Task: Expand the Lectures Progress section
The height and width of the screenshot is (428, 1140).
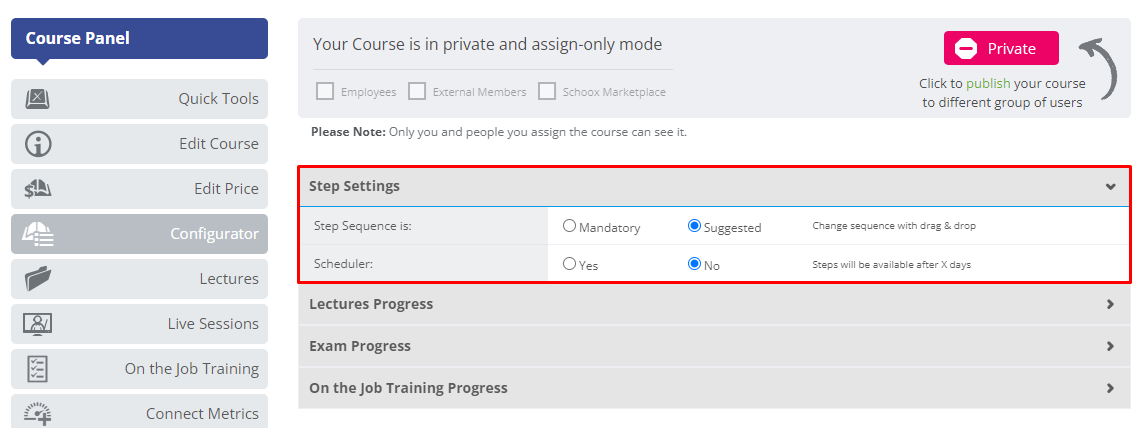Action: pos(714,304)
